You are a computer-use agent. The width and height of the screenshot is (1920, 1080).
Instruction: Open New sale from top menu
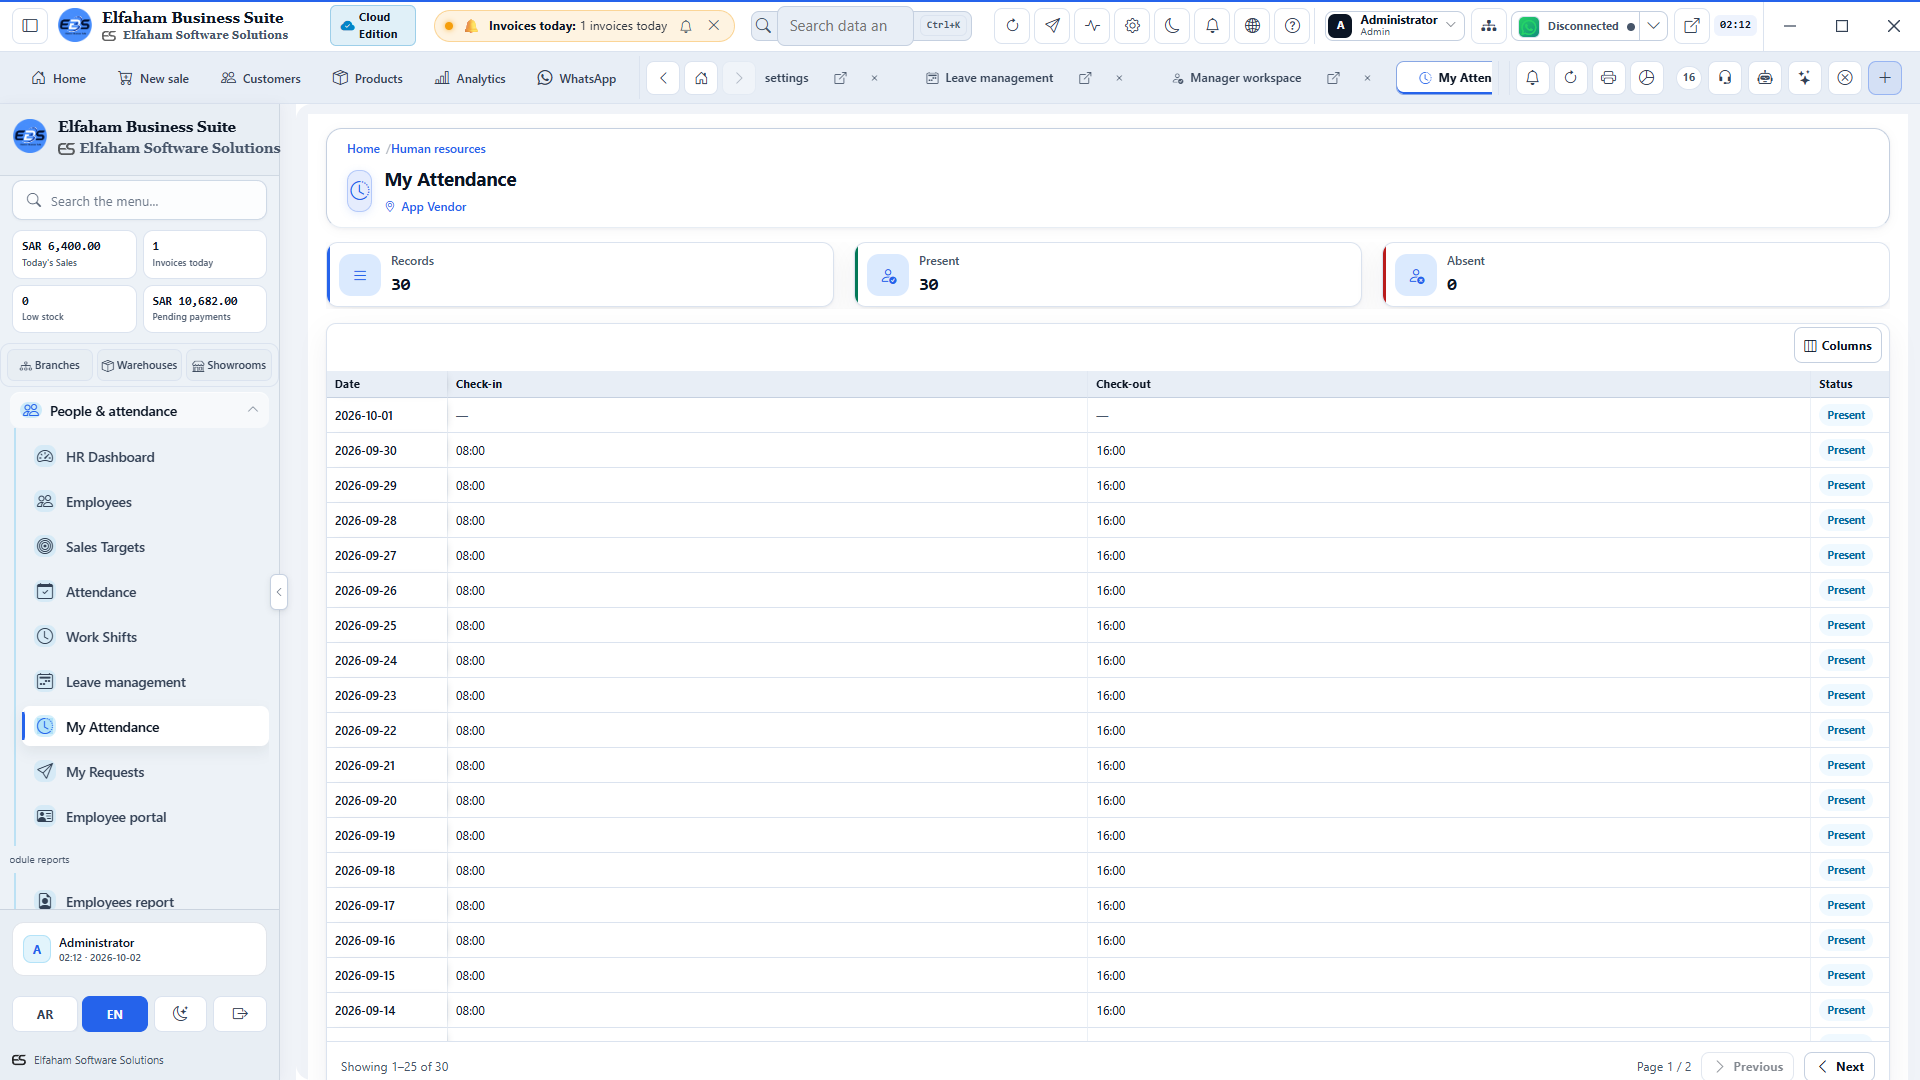(153, 78)
